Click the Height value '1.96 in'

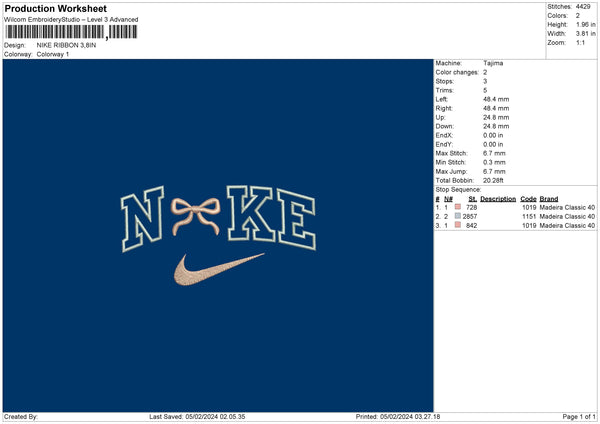[585, 24]
